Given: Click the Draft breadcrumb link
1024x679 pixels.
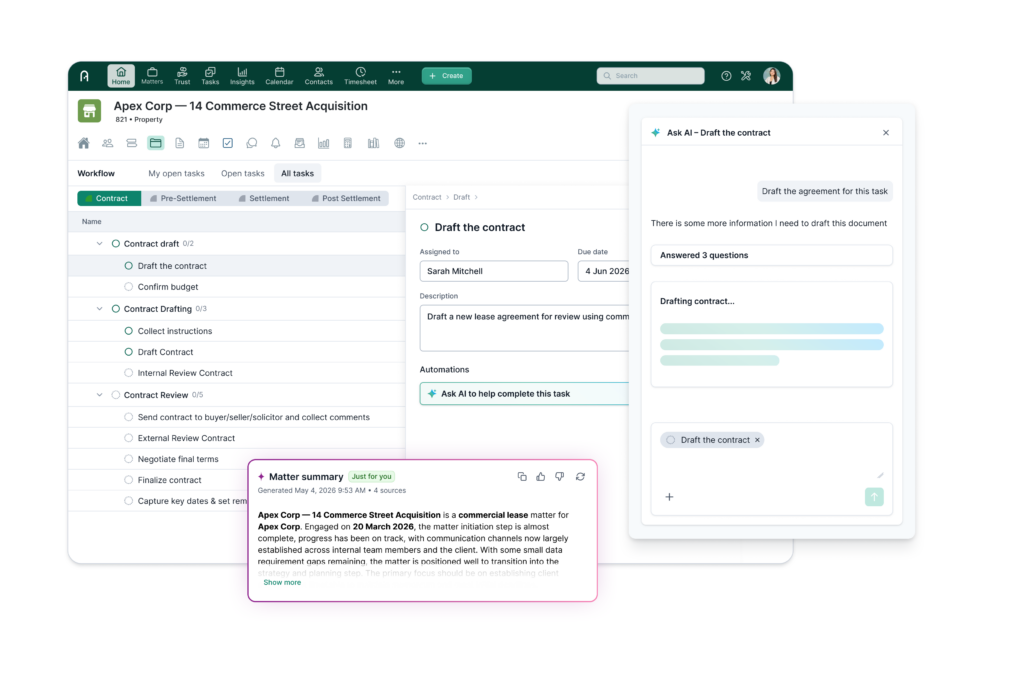Looking at the screenshot, I should tap(462, 197).
